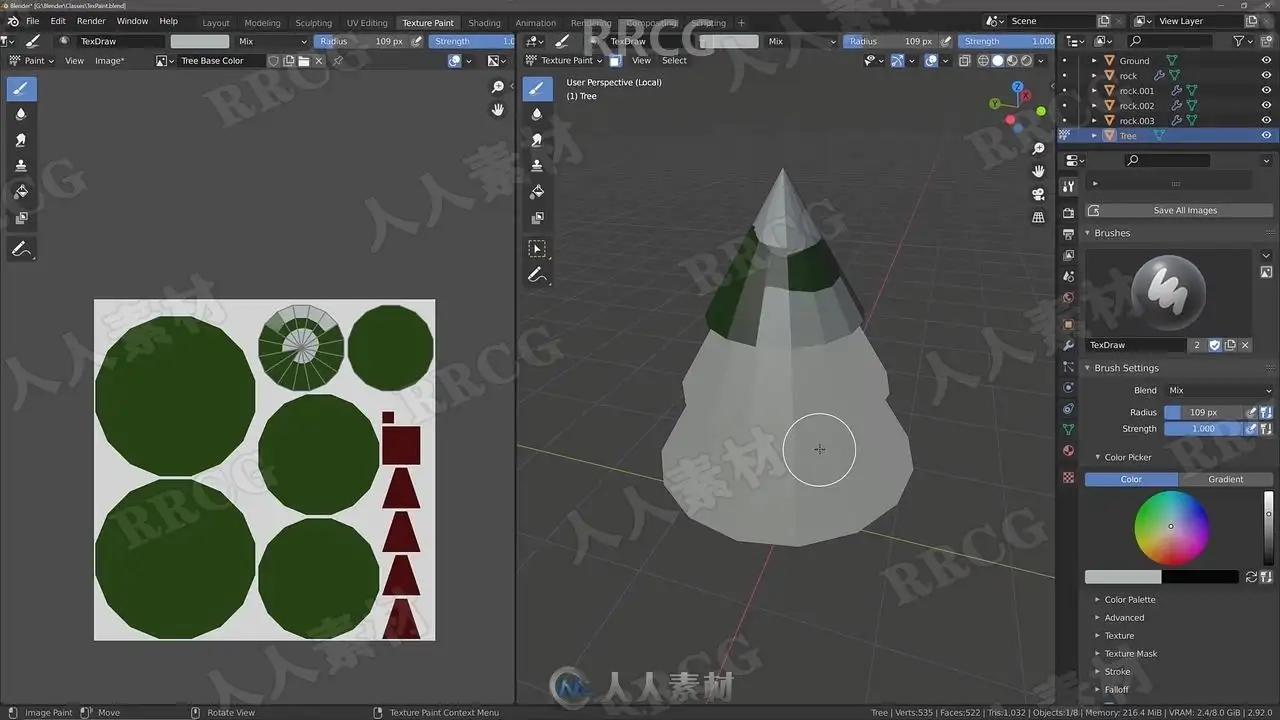Viewport: 1280px width, 720px height.
Task: Toggle fake user shield for TexDraw brush
Action: [x=1215, y=345]
